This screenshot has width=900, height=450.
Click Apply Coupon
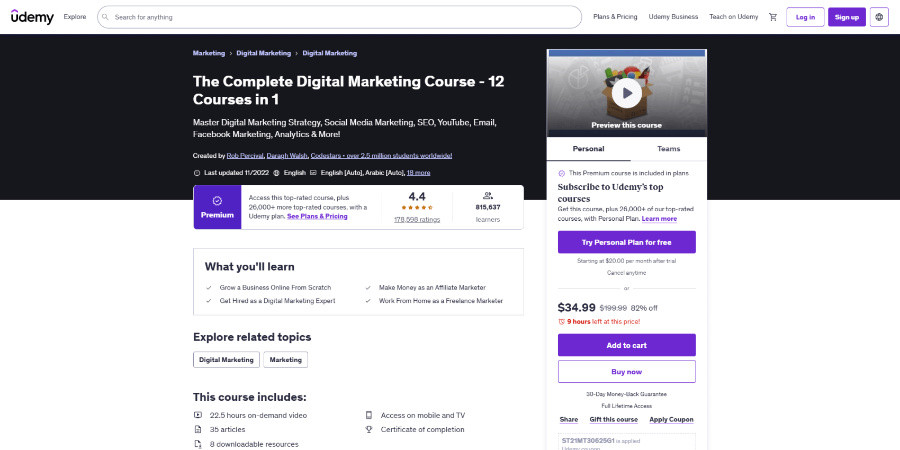coord(672,420)
